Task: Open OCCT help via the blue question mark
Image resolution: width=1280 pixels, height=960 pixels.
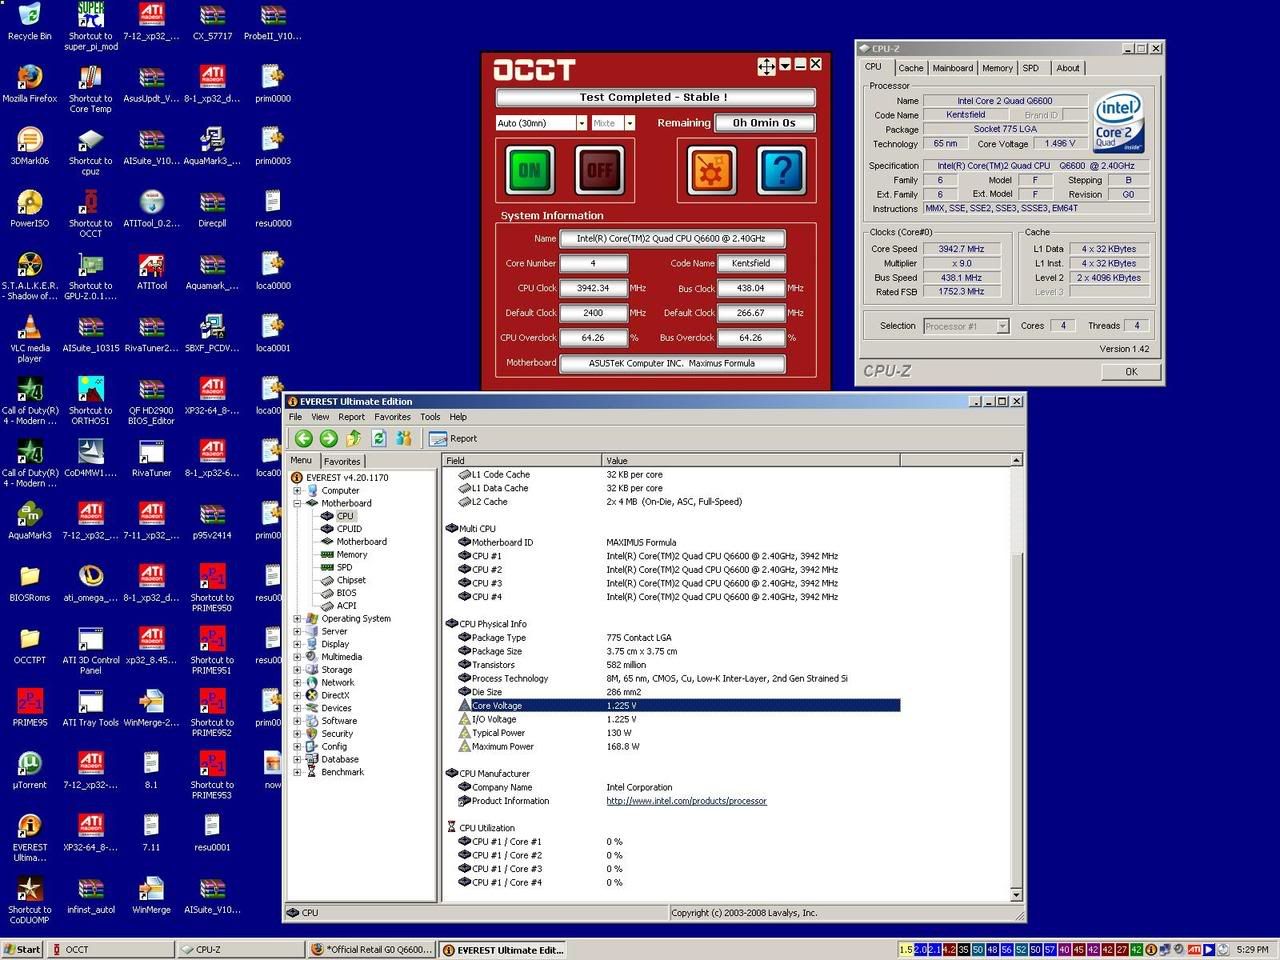Action: [781, 169]
